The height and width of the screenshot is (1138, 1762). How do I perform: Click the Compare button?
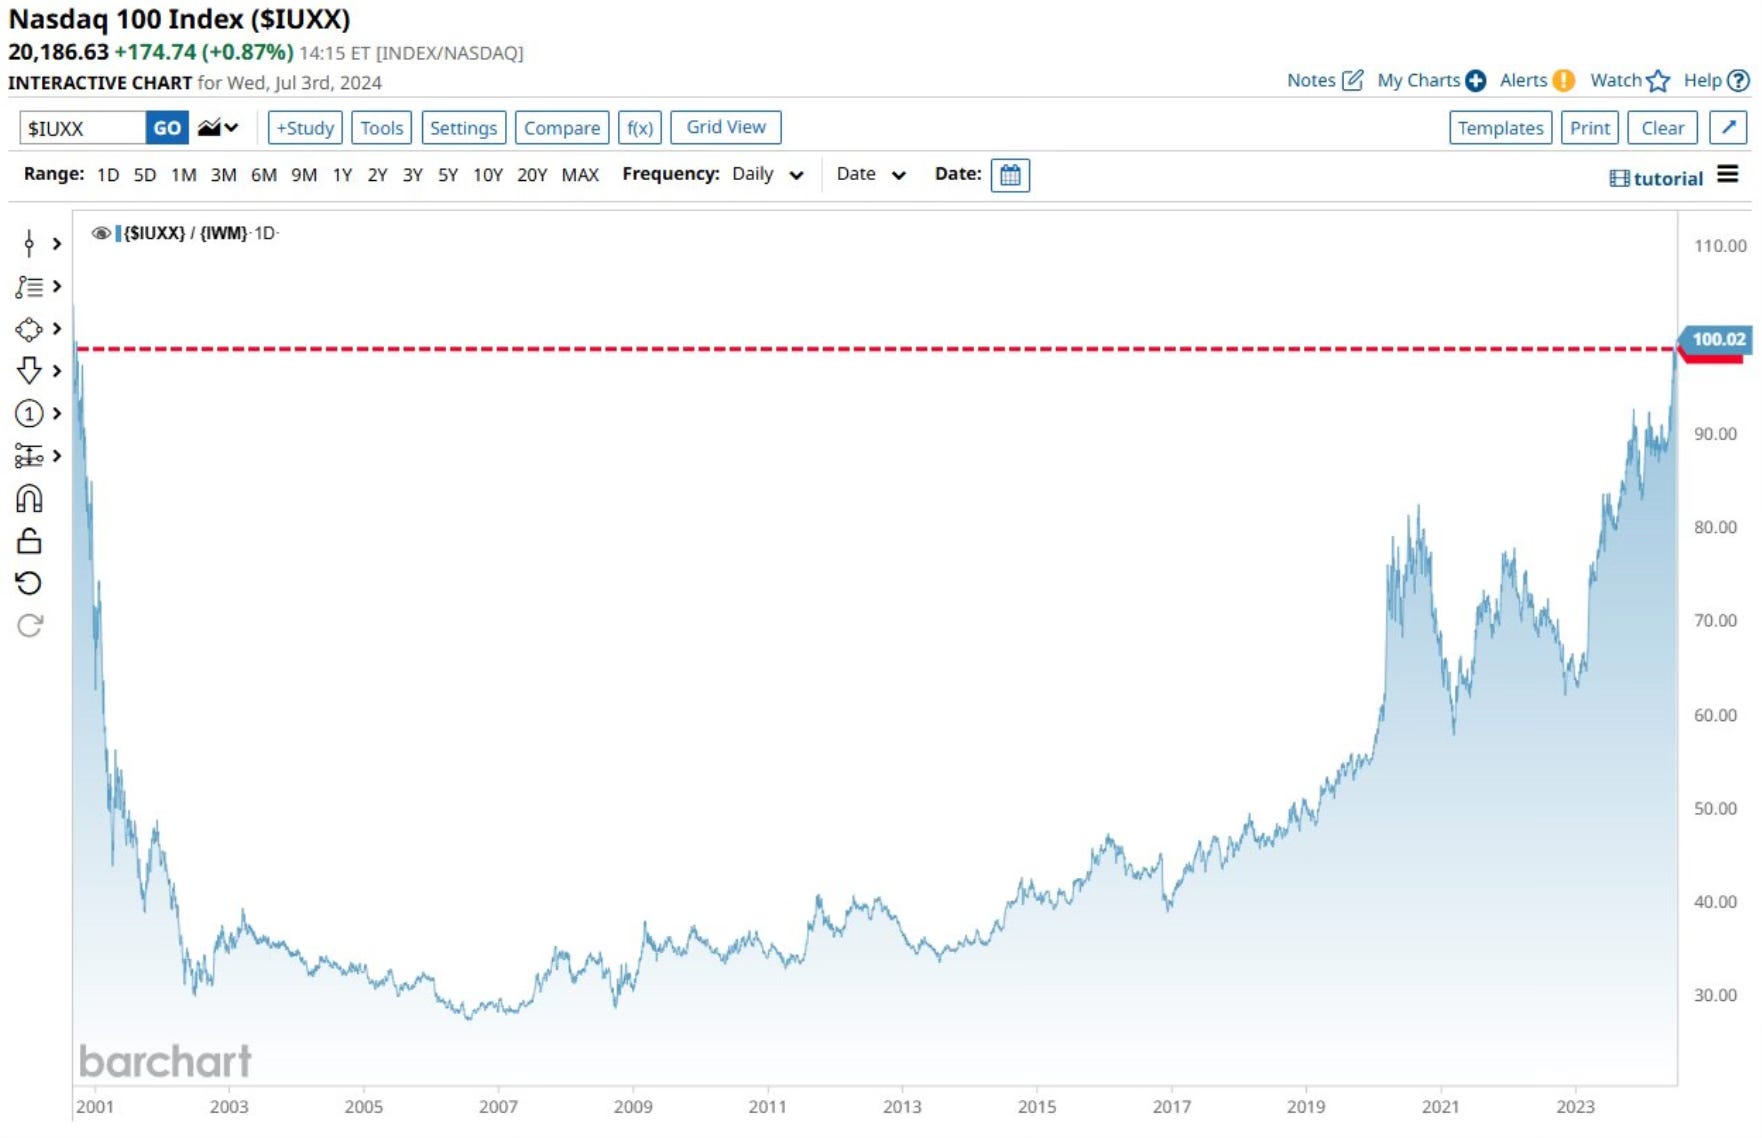click(x=562, y=128)
